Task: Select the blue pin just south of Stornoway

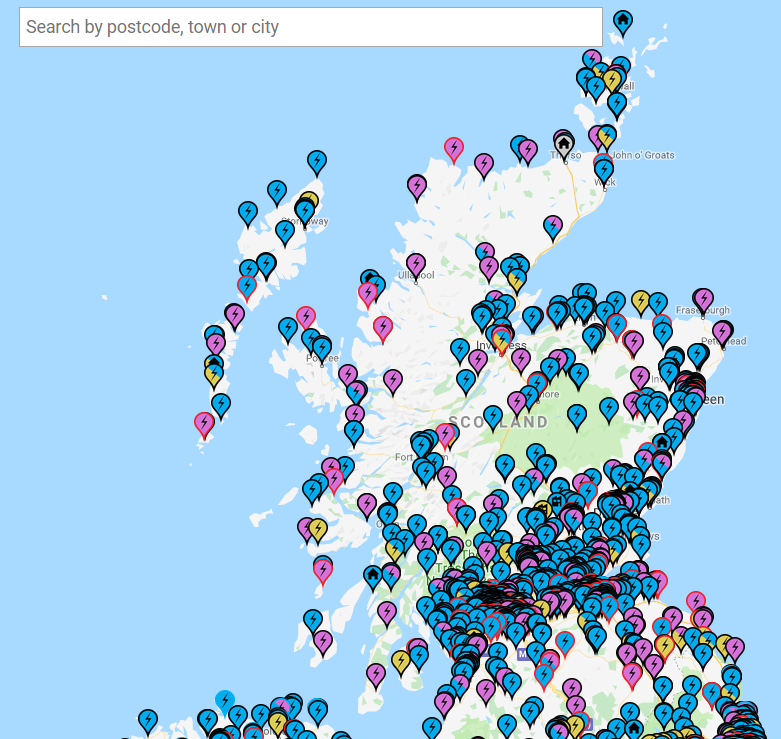Action: pyautogui.click(x=285, y=233)
